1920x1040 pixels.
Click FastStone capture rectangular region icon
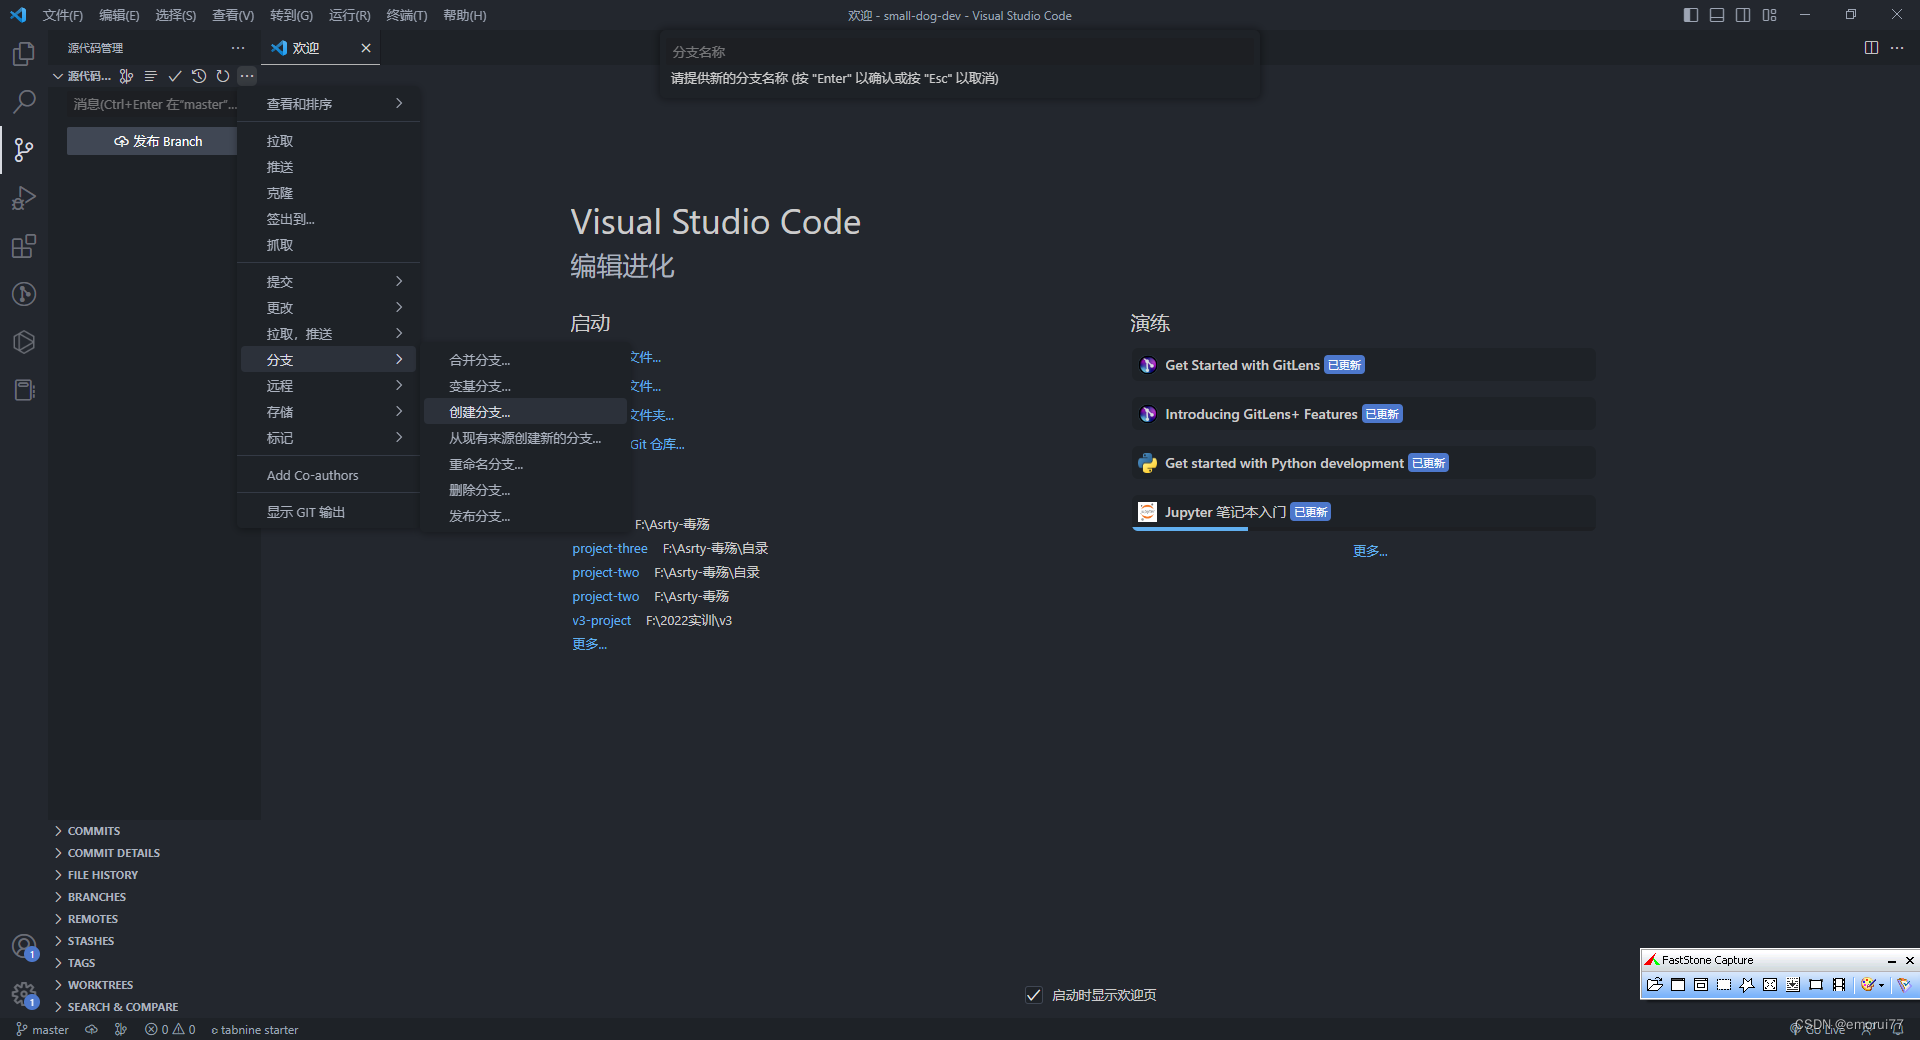click(x=1724, y=985)
